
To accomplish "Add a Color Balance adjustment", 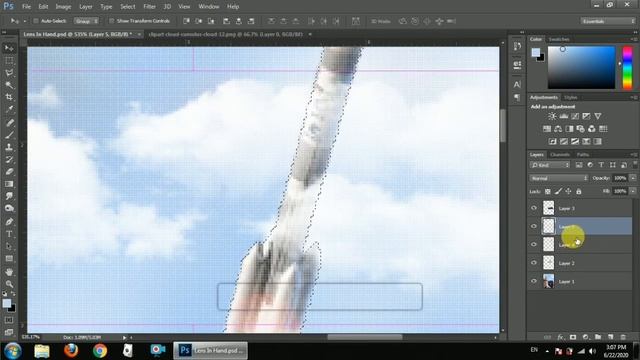I will (558, 129).
